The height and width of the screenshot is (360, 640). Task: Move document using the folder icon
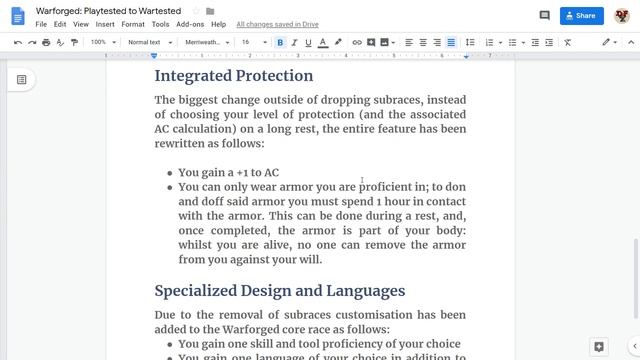pos(210,11)
